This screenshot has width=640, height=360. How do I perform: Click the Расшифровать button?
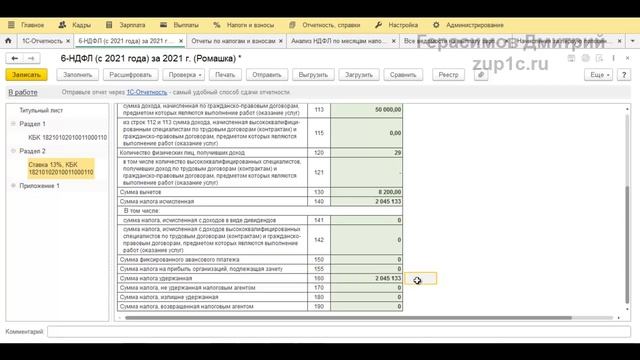pyautogui.click(x=130, y=75)
